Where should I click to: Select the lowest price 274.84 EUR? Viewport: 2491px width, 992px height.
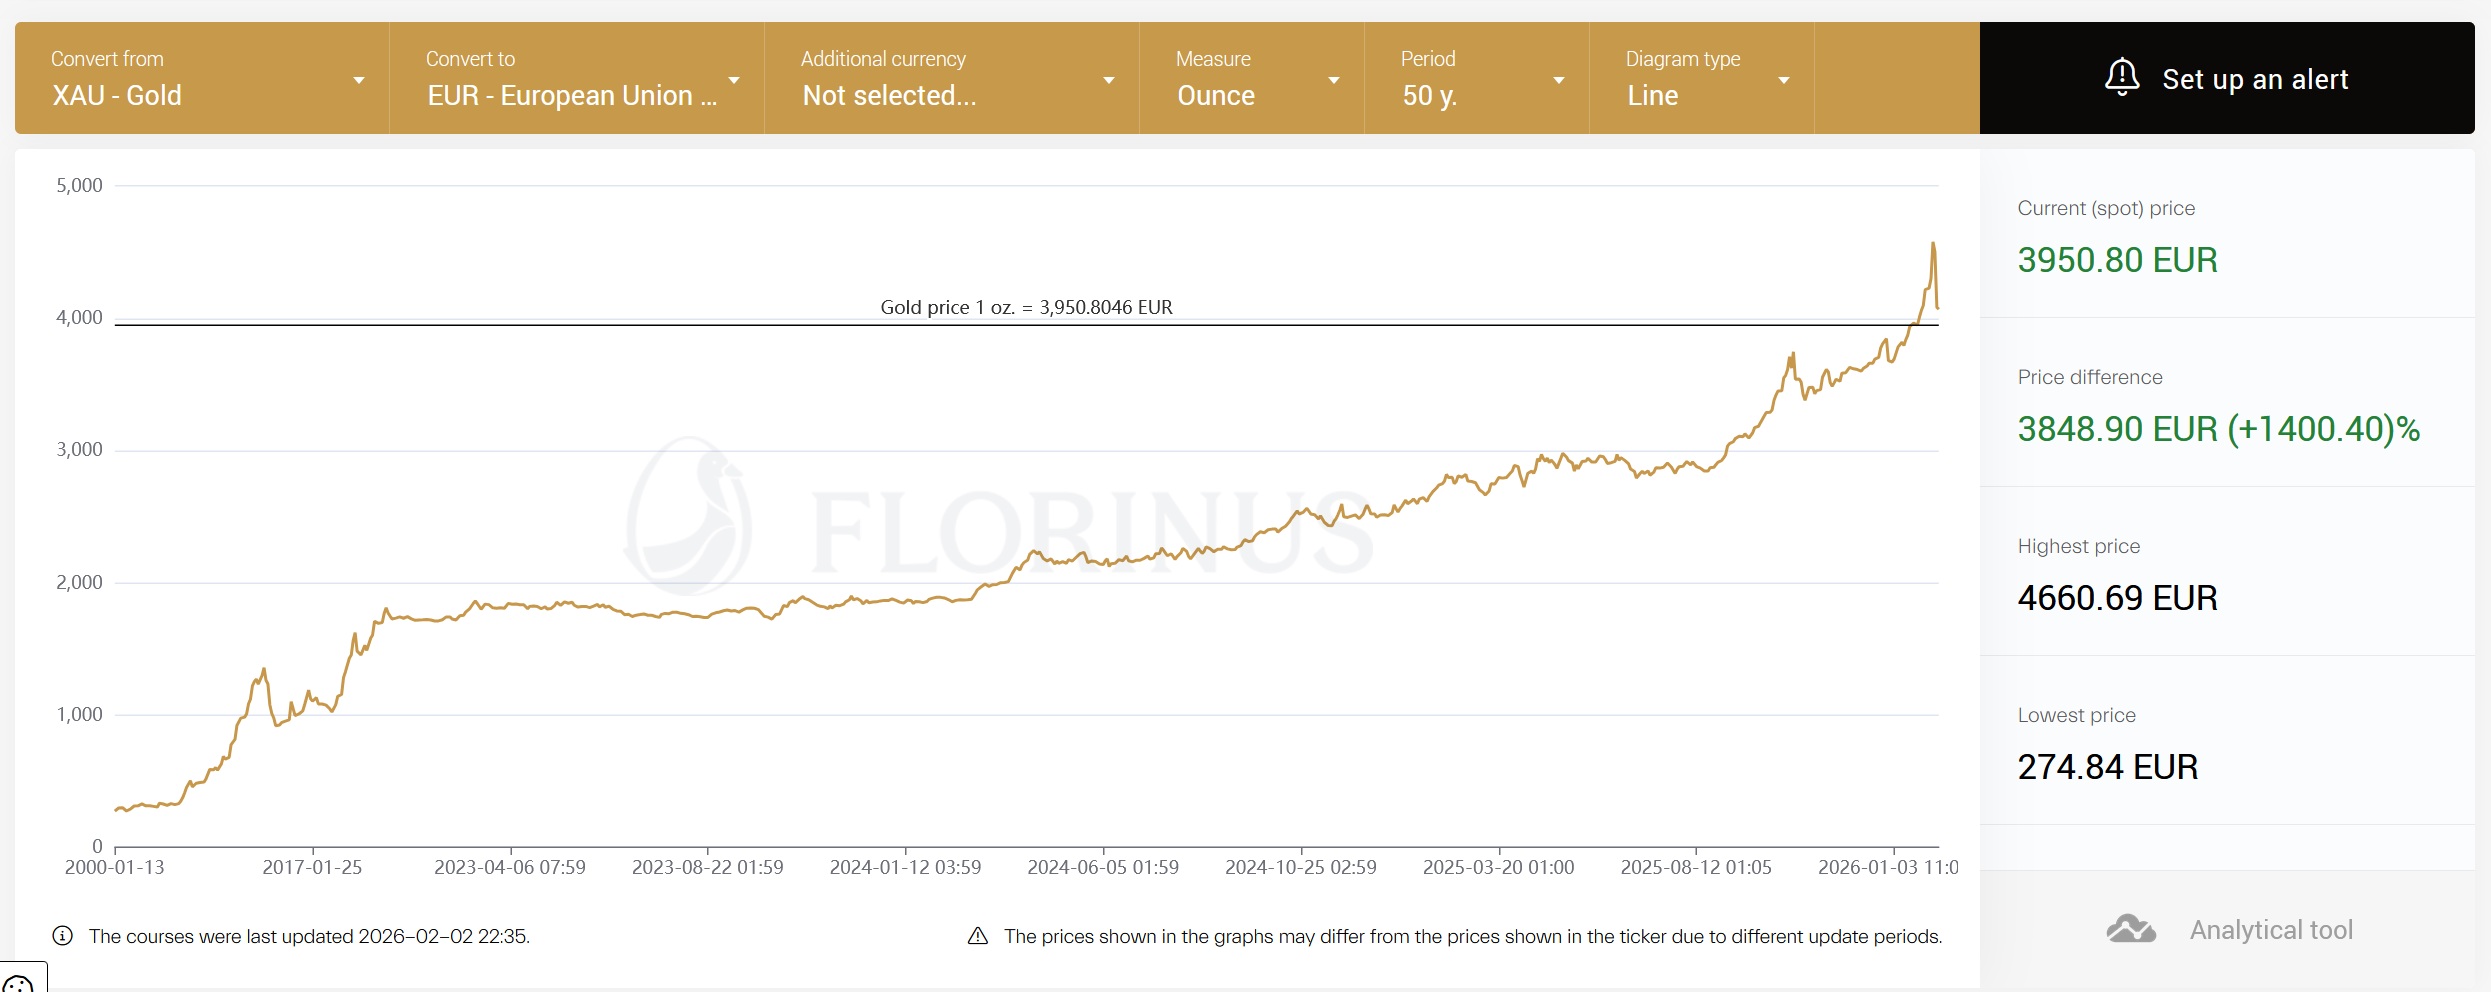coord(2108,767)
